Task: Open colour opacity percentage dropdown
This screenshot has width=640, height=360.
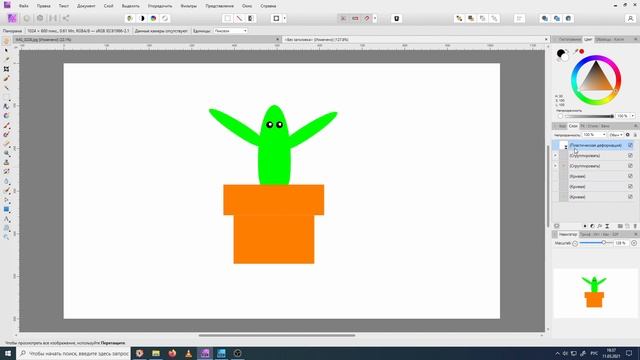Action: tap(632, 116)
